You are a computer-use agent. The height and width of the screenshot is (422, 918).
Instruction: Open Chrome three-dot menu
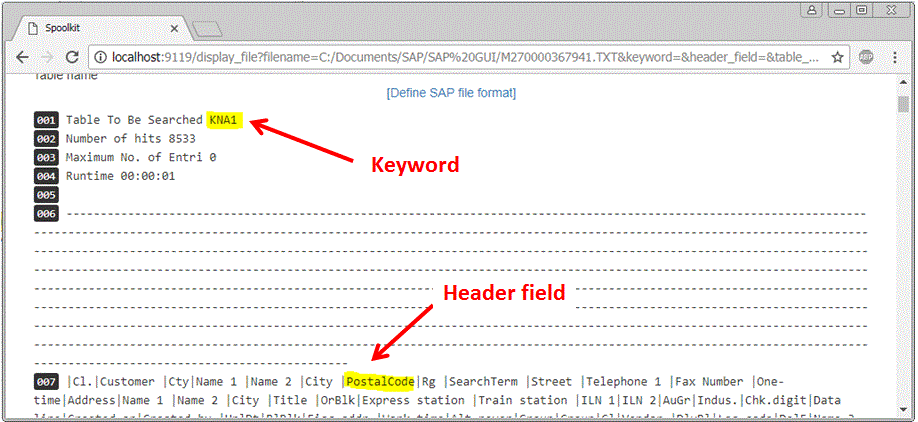(x=895, y=57)
